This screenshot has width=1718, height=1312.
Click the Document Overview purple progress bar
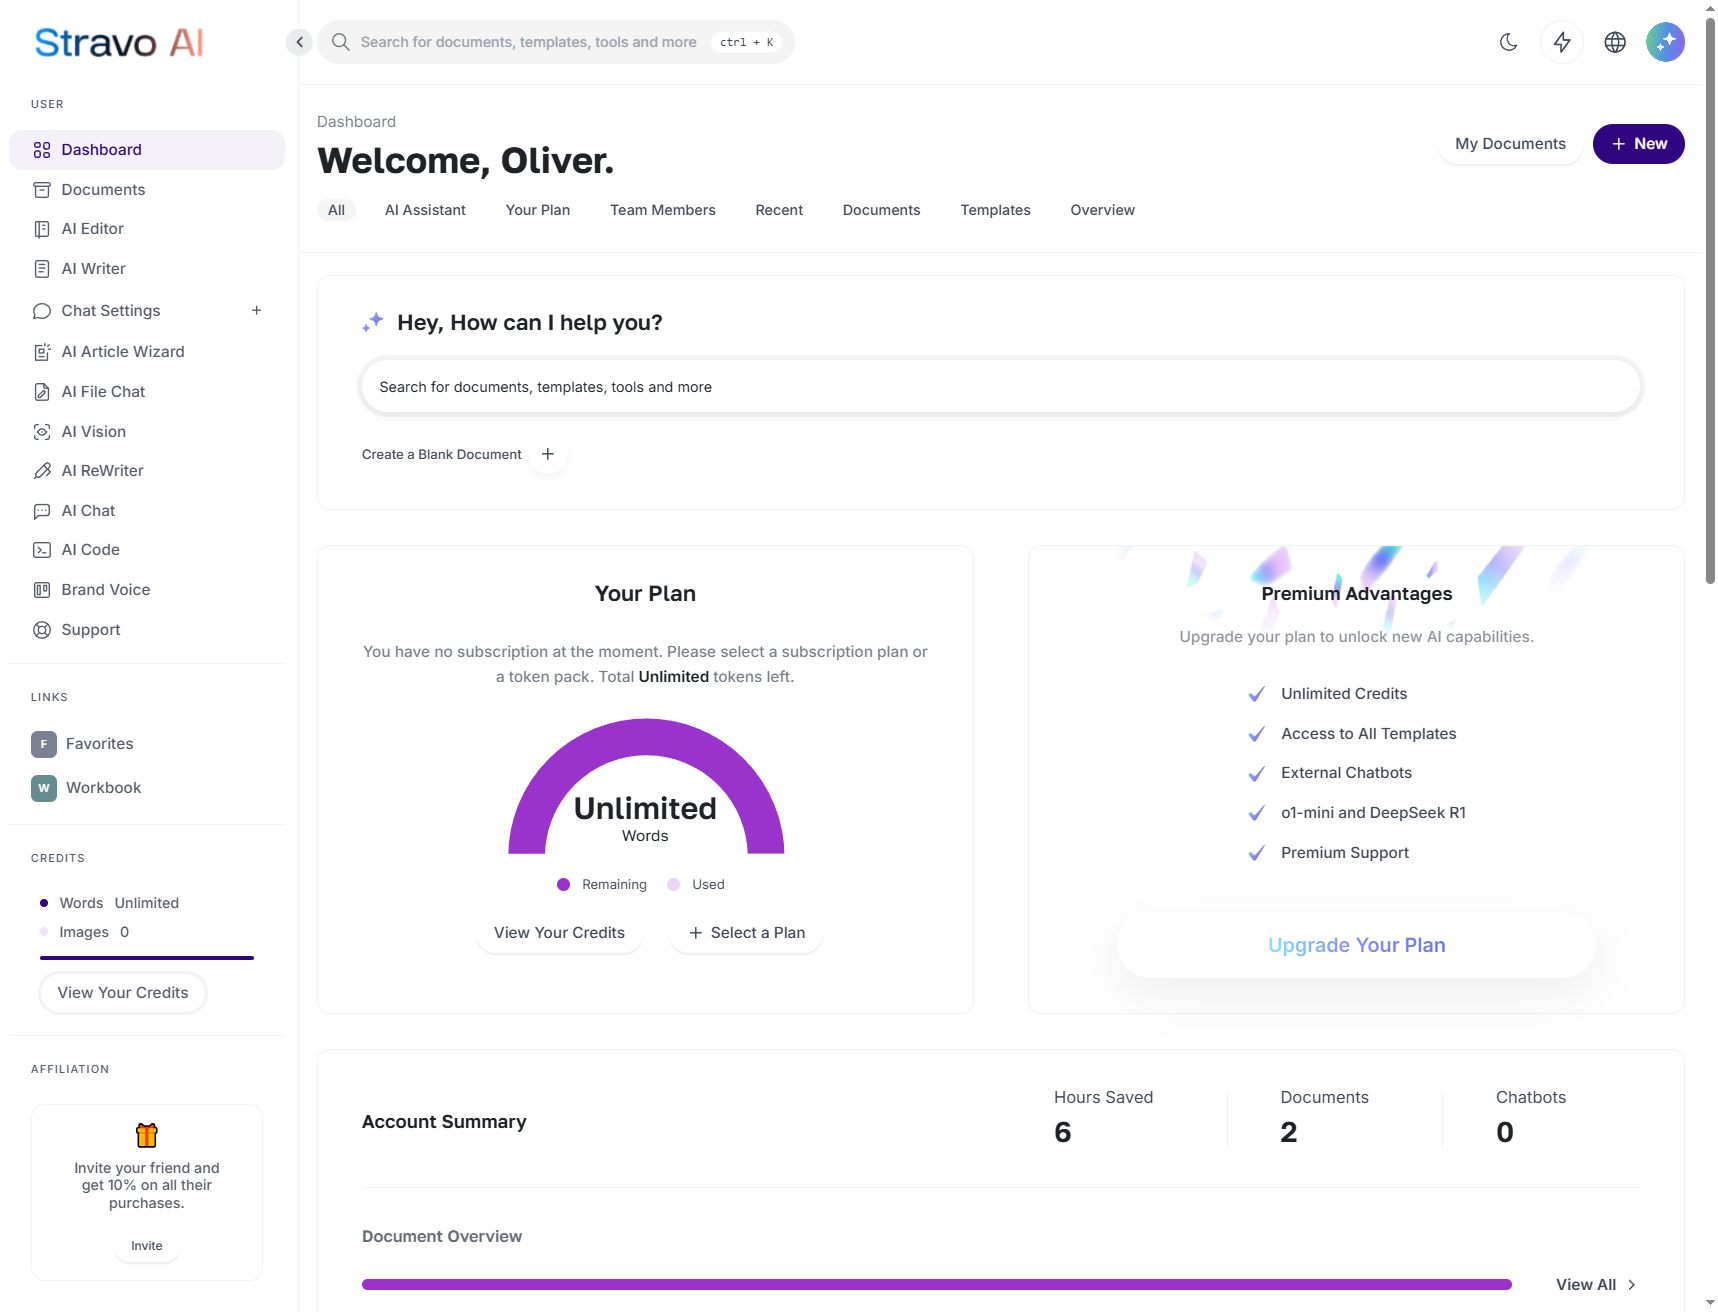[x=936, y=1285]
